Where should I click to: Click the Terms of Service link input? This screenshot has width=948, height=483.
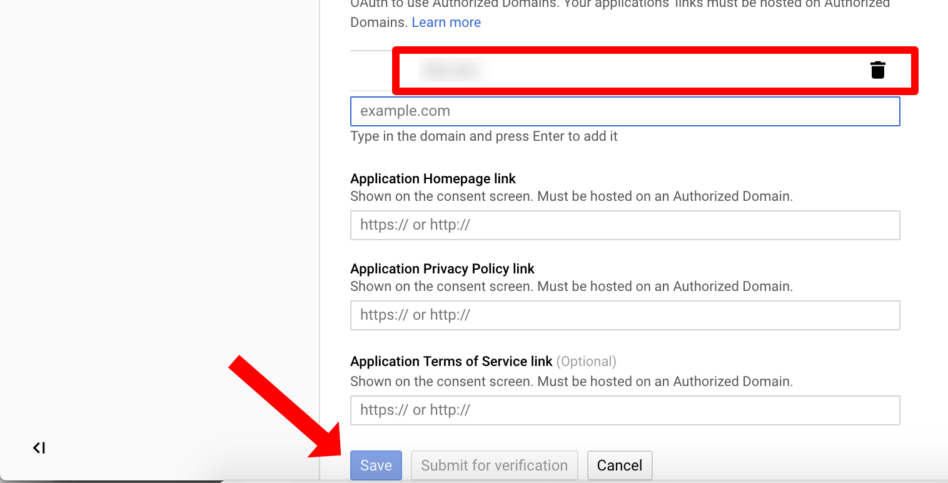(x=625, y=410)
